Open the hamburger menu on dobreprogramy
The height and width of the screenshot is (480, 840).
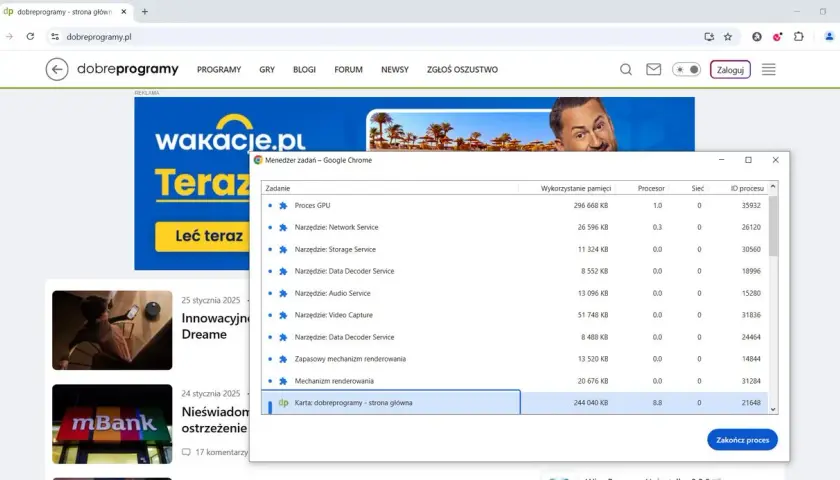[x=769, y=70]
